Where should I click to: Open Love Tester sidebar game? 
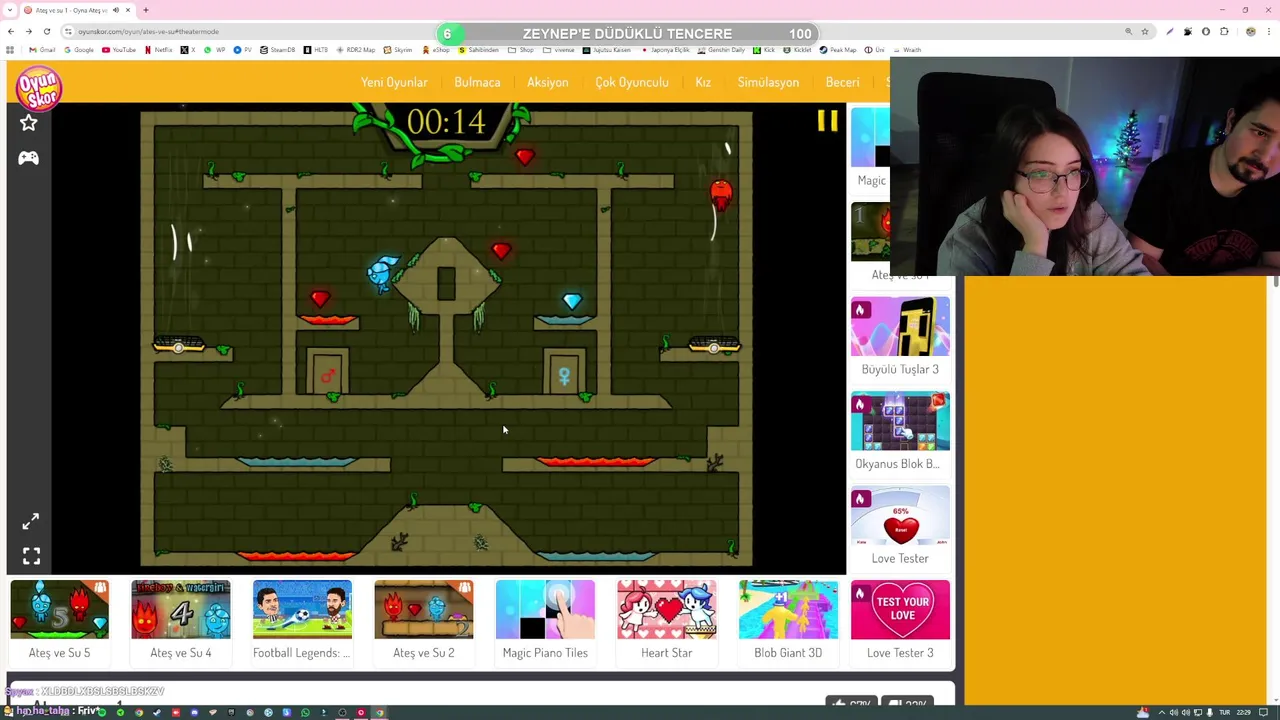coord(900,515)
